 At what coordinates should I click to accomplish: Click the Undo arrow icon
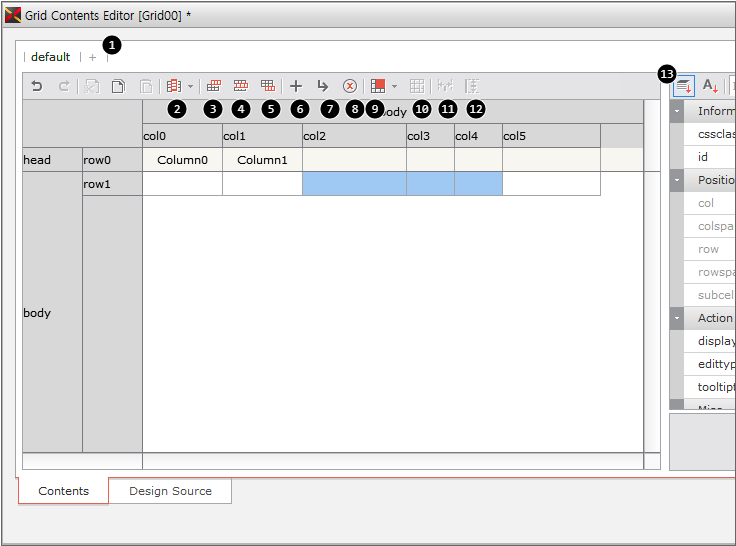[x=37, y=87]
